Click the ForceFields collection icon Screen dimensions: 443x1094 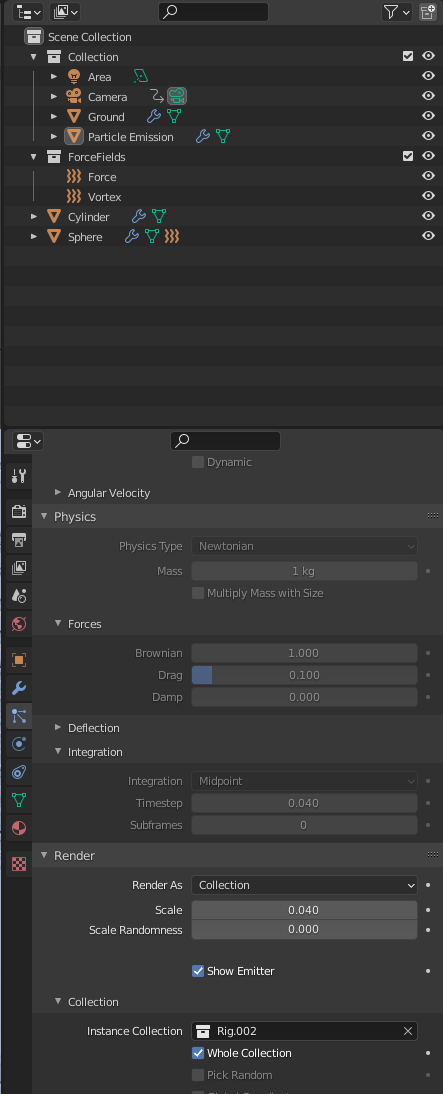(x=54, y=156)
